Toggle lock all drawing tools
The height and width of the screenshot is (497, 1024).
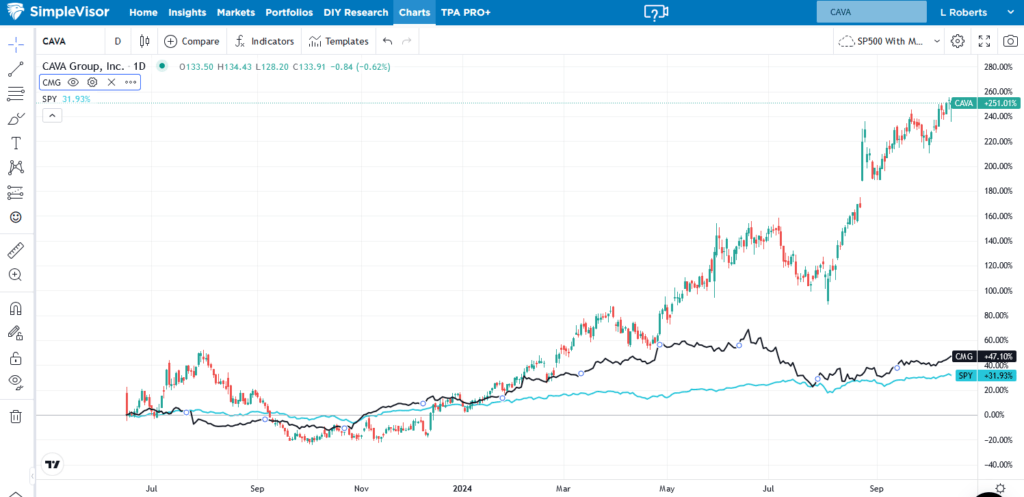pos(16,358)
